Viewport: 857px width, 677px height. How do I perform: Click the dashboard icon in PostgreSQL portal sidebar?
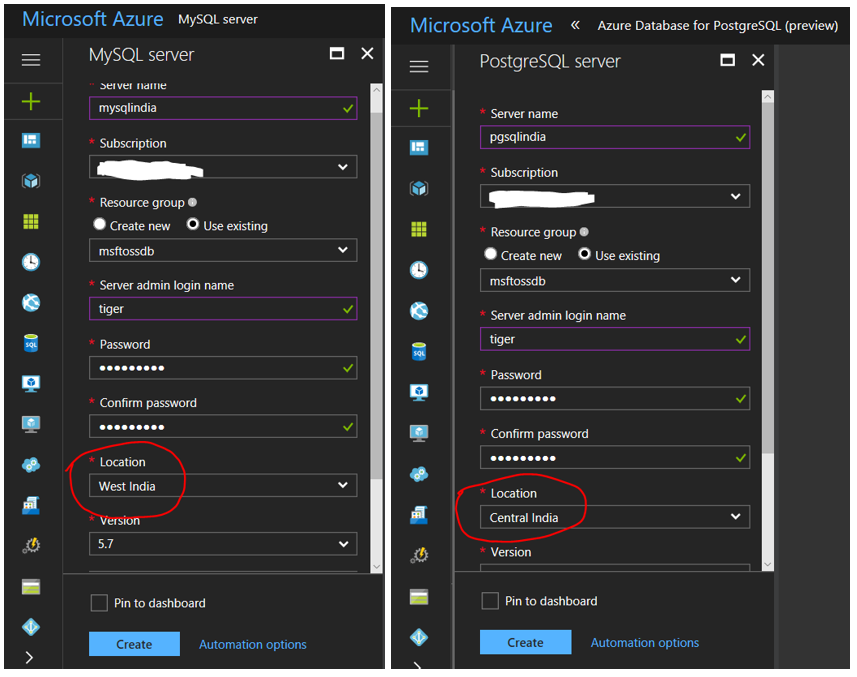pos(419,148)
